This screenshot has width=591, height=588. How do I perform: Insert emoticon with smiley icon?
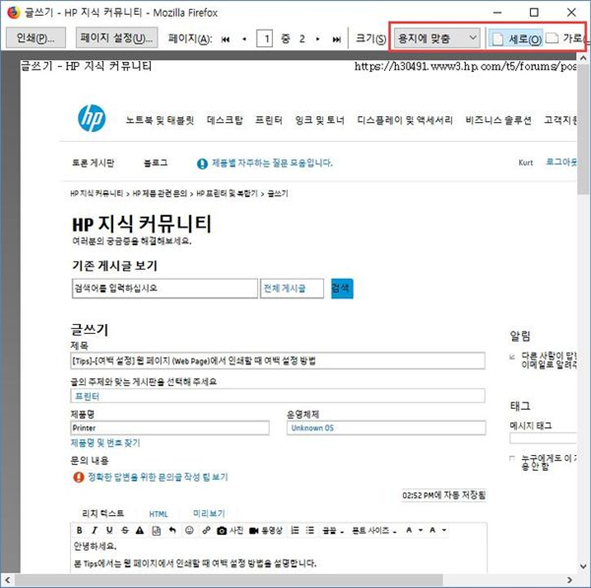[x=189, y=530]
